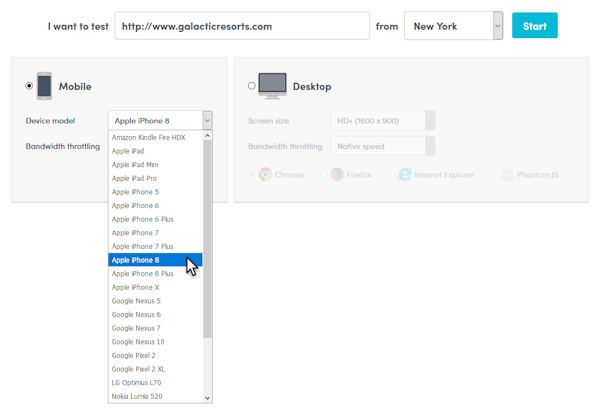
Task: Click the Internet Explorer icon
Action: (404, 174)
